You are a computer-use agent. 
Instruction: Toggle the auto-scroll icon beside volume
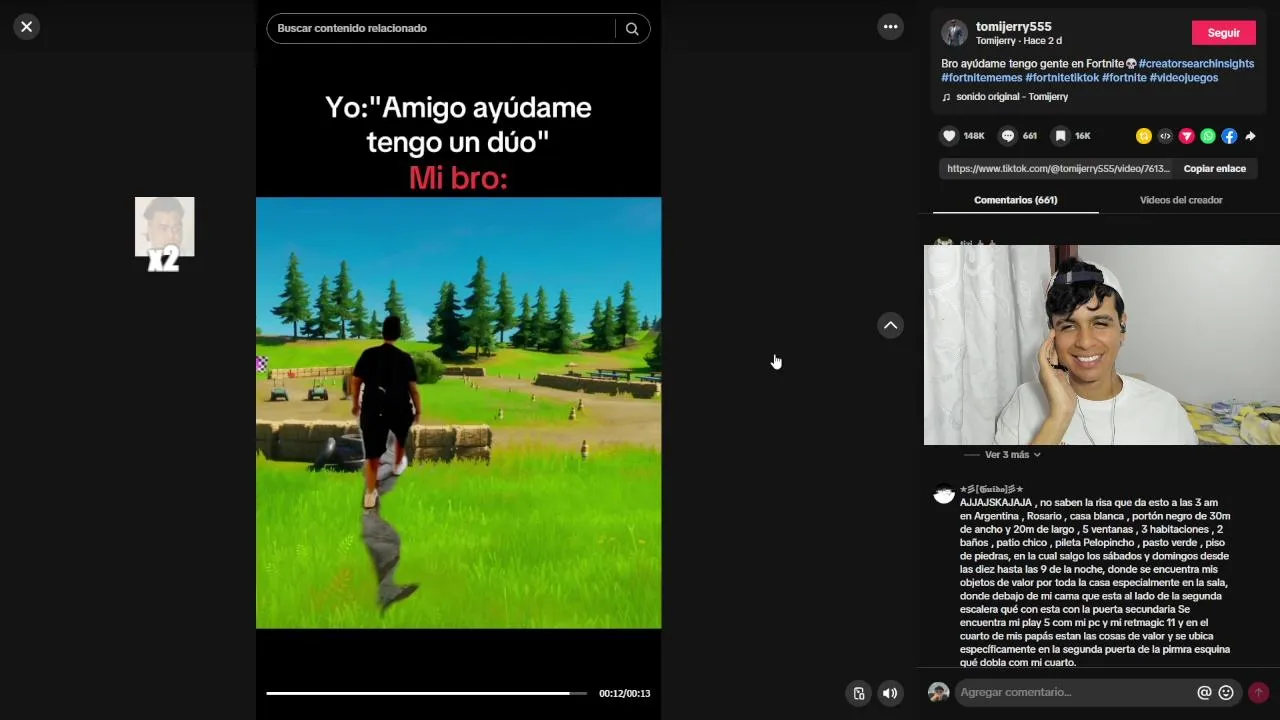(858, 693)
